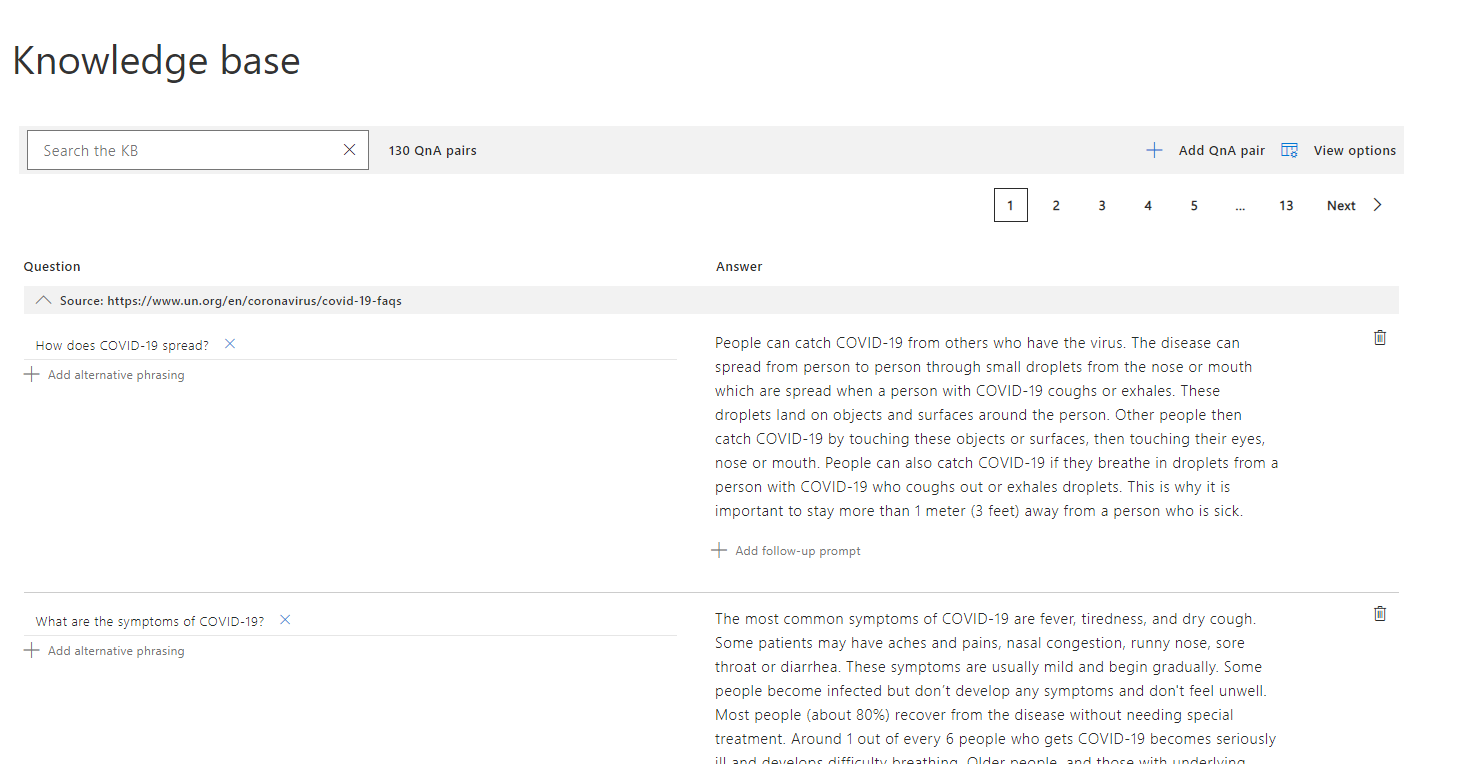Click the ellipsis in pagination
The image size is (1470, 764).
click(x=1240, y=204)
